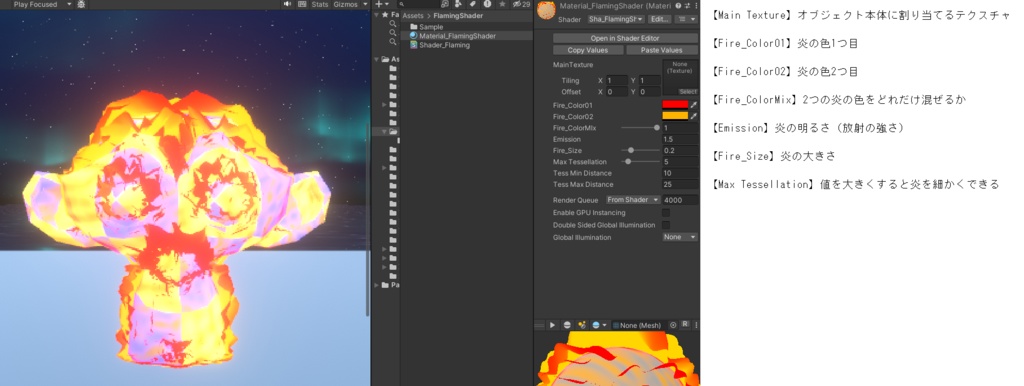Click the keyboard shortcuts icon in Game view

pos(302,4)
